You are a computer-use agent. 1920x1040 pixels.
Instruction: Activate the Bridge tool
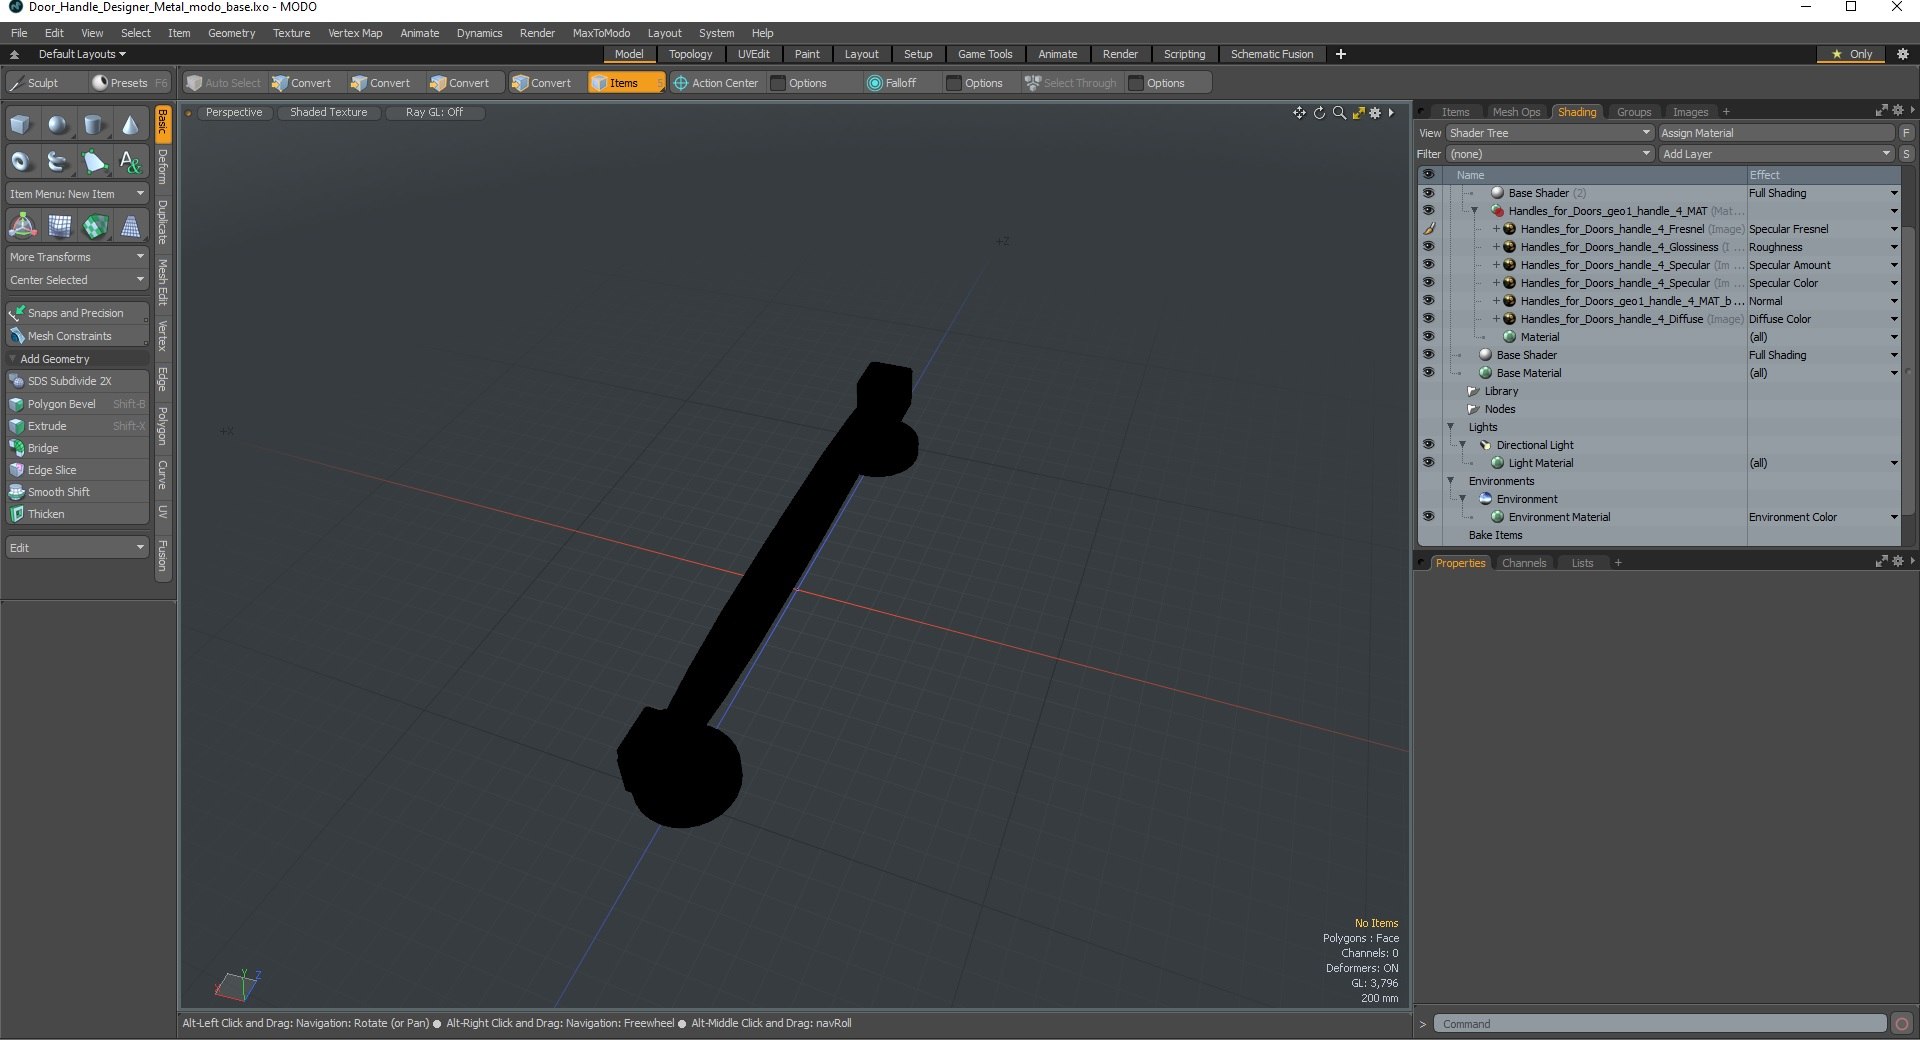[77, 448]
